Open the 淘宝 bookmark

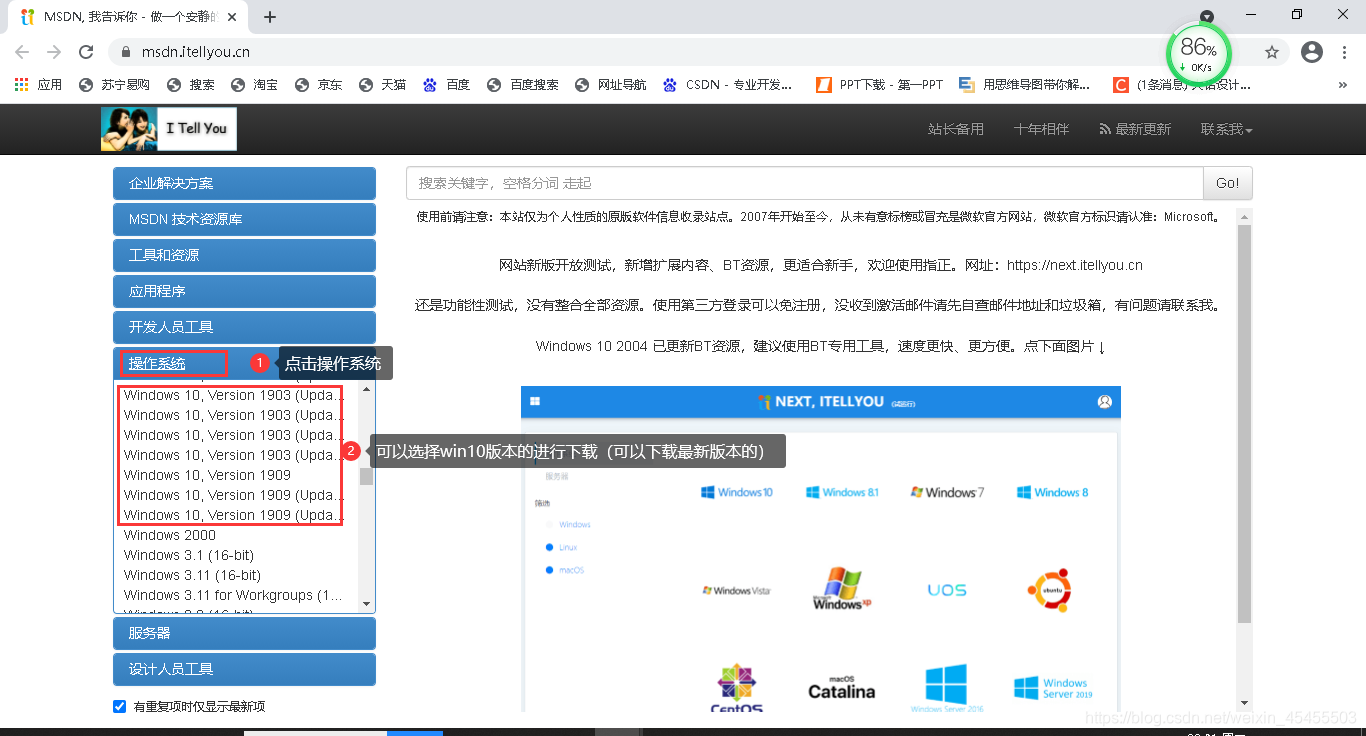click(x=254, y=85)
